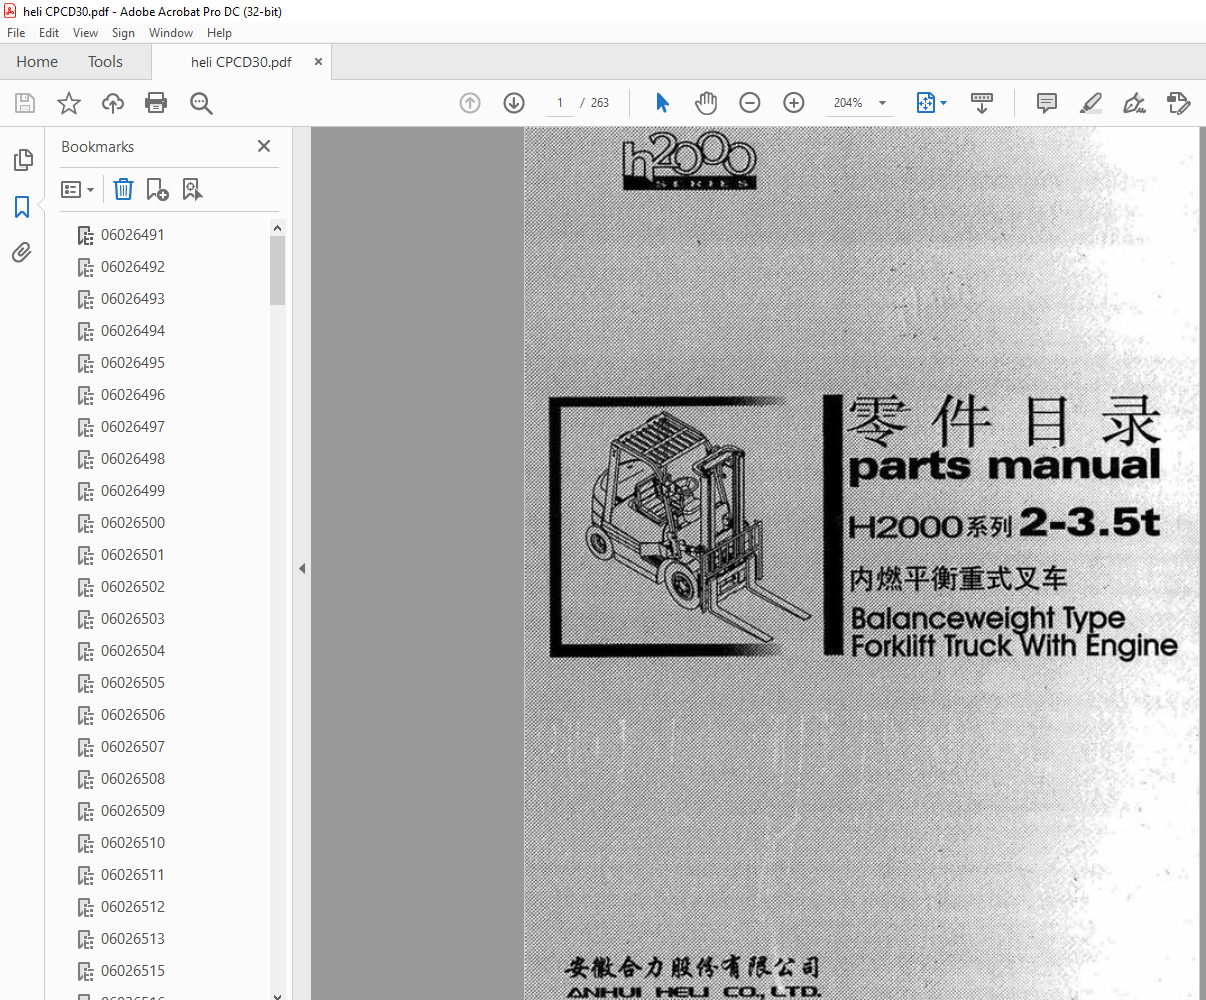
Task: Select bookmark 06026499
Action: [133, 491]
